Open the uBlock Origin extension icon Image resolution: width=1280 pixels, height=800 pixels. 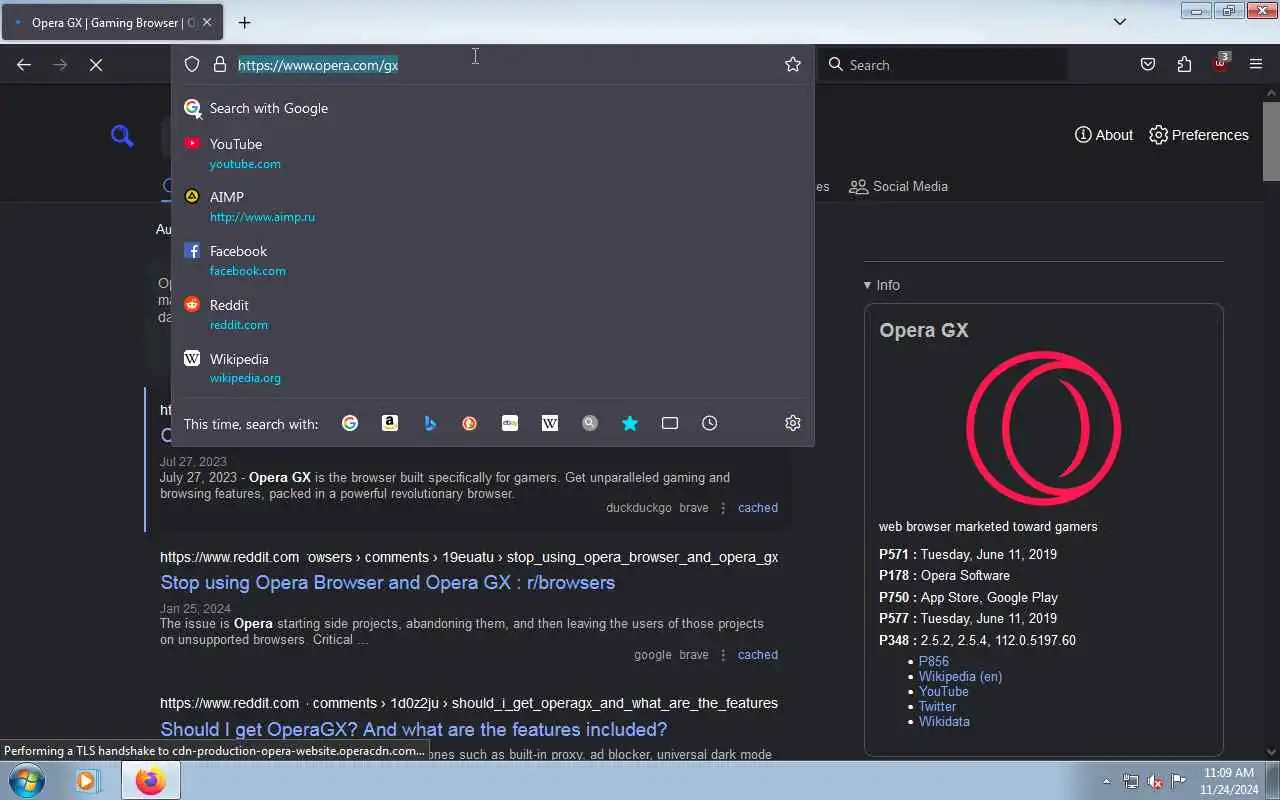(x=1220, y=63)
